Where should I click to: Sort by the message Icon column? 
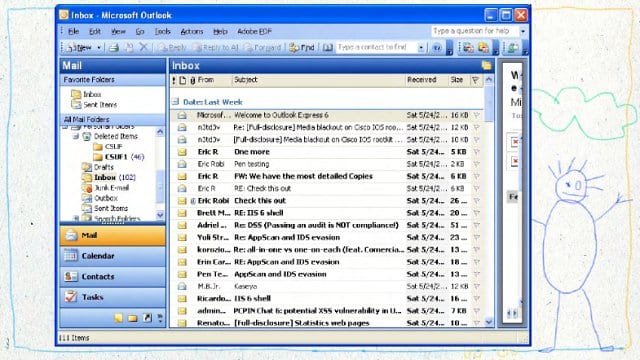[x=182, y=80]
